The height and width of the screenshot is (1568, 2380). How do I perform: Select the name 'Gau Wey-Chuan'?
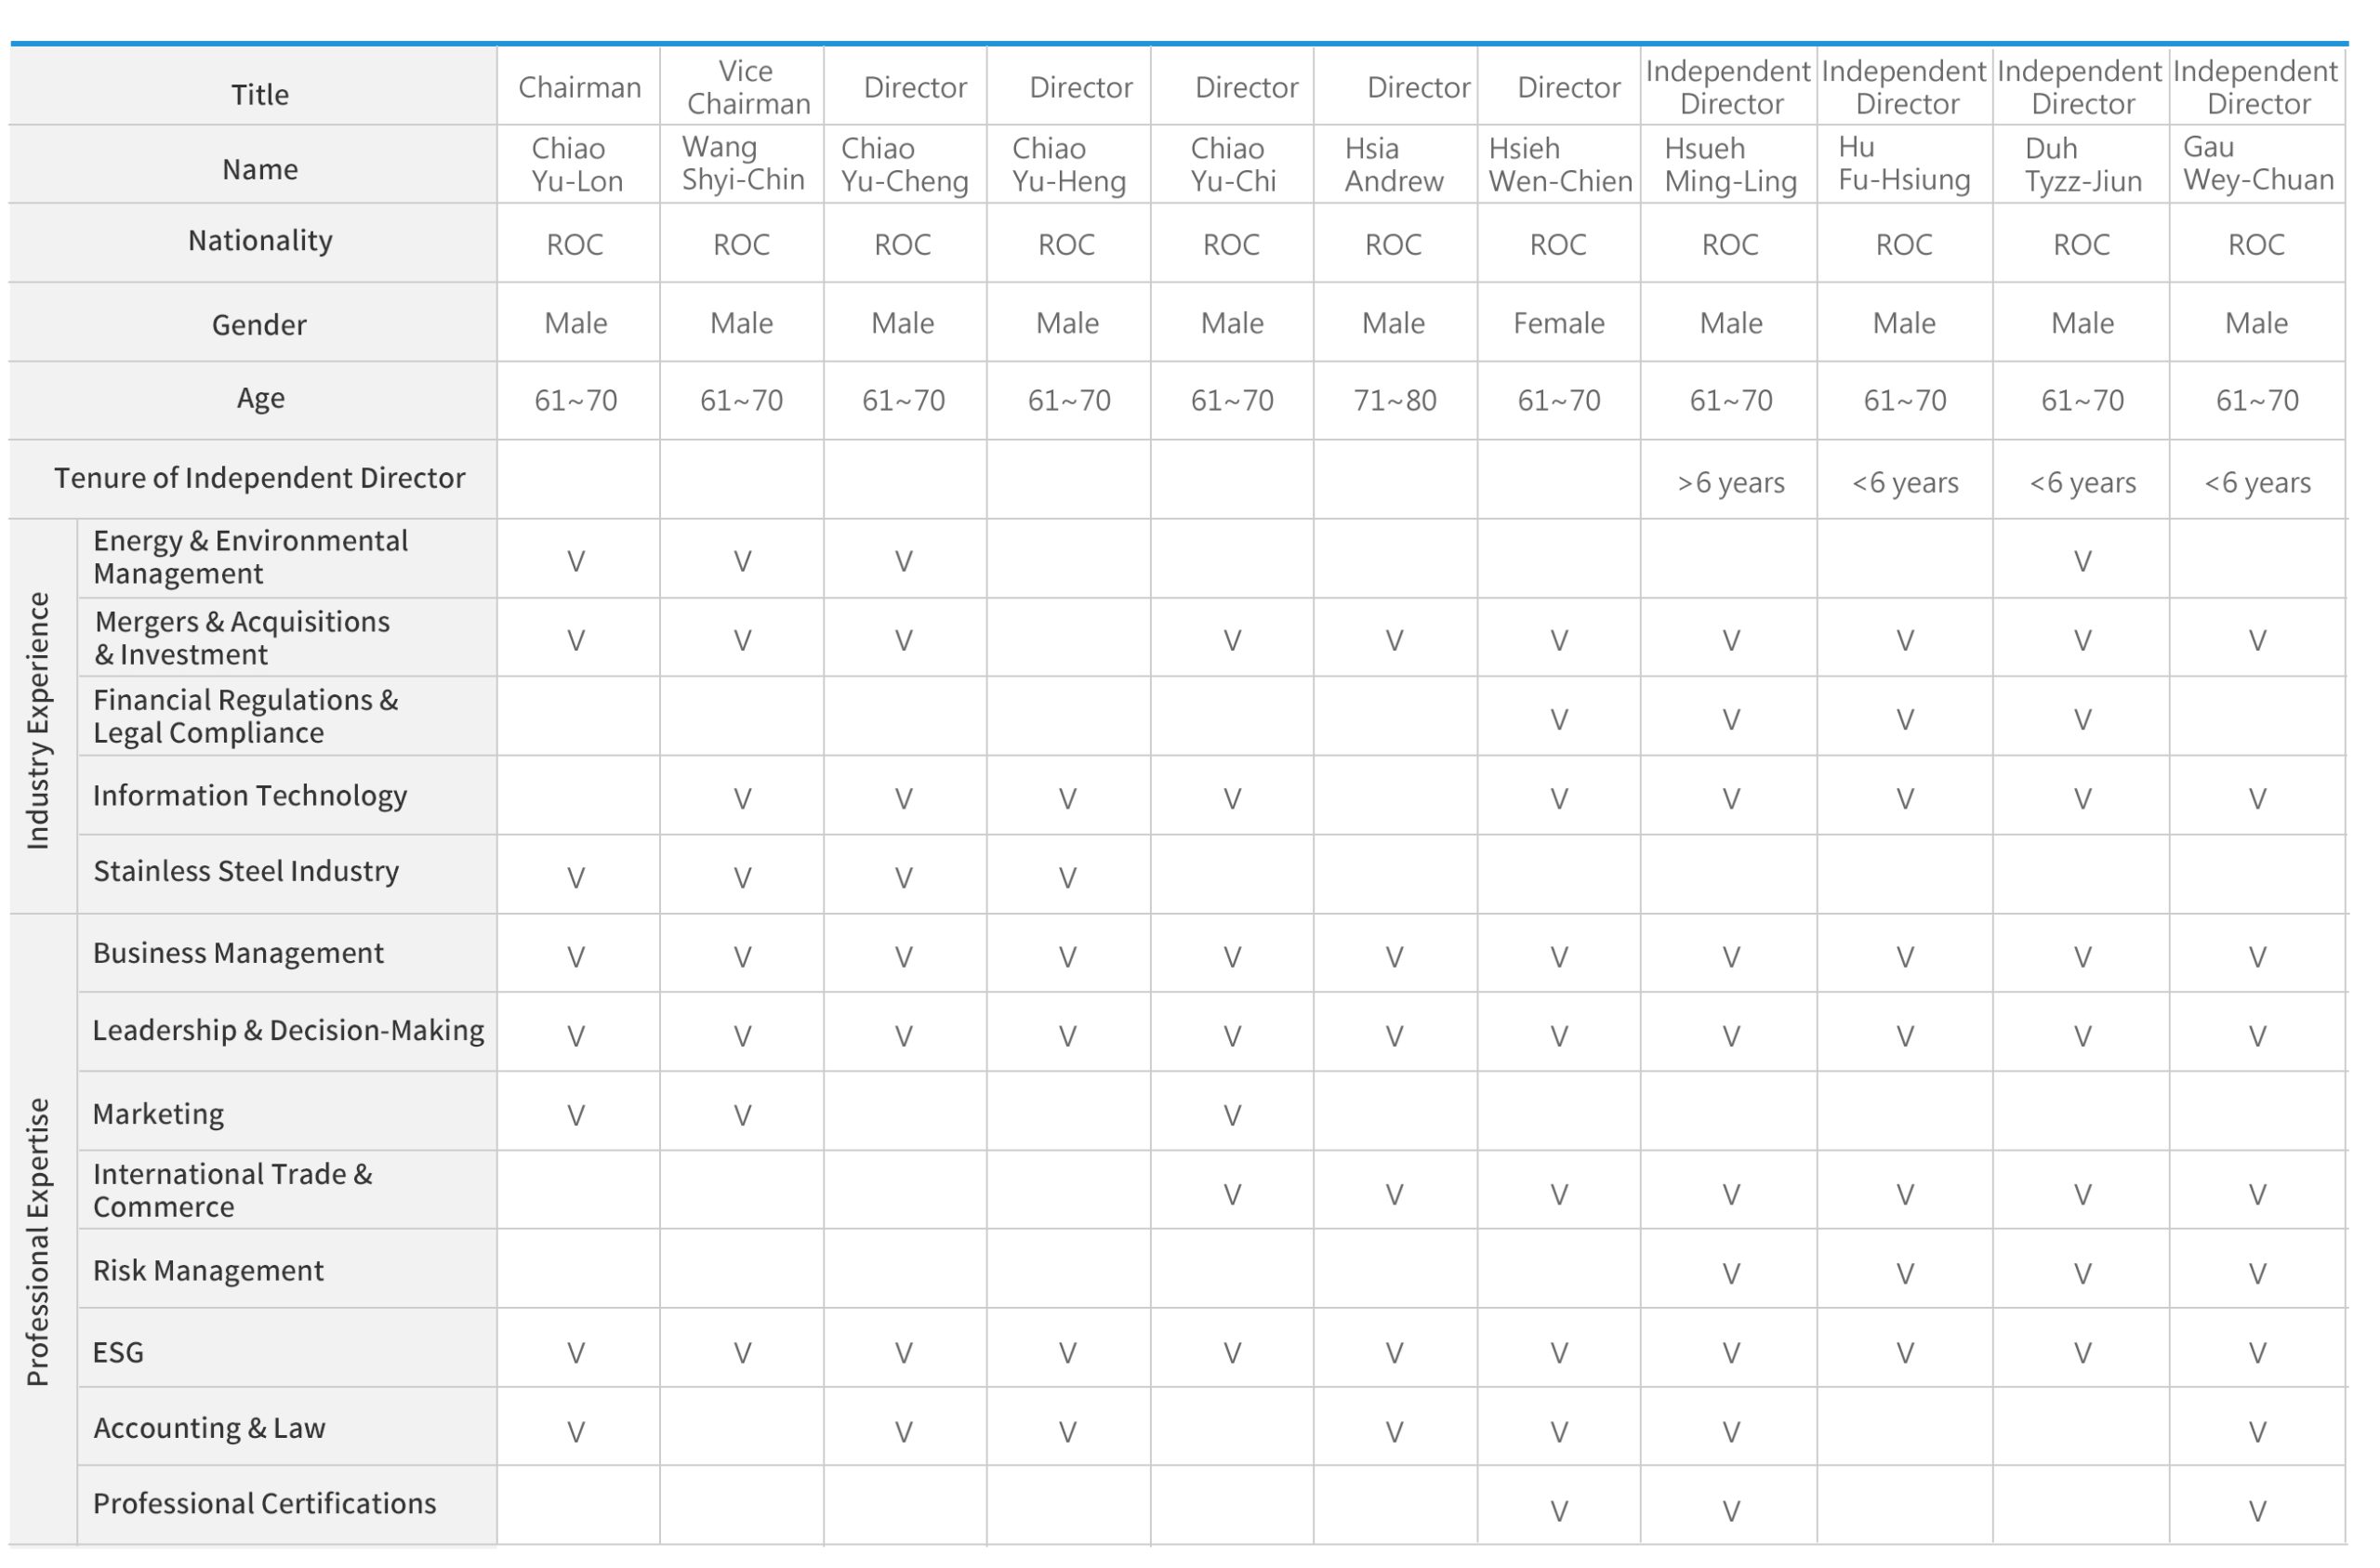2258,164
